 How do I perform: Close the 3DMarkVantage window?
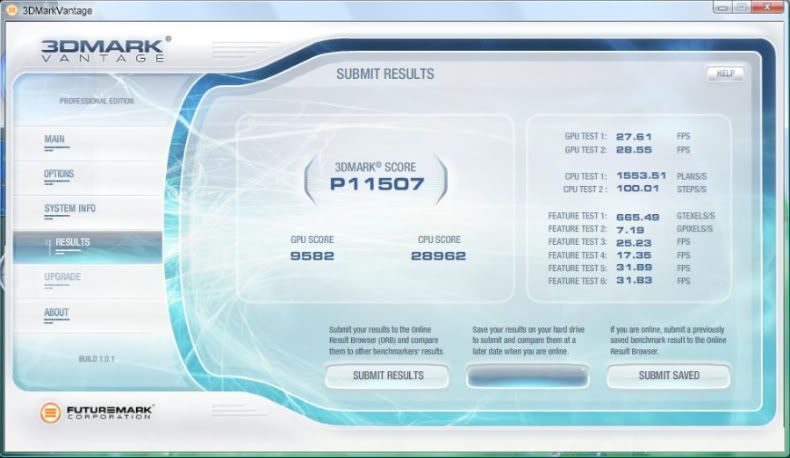(766, 8)
